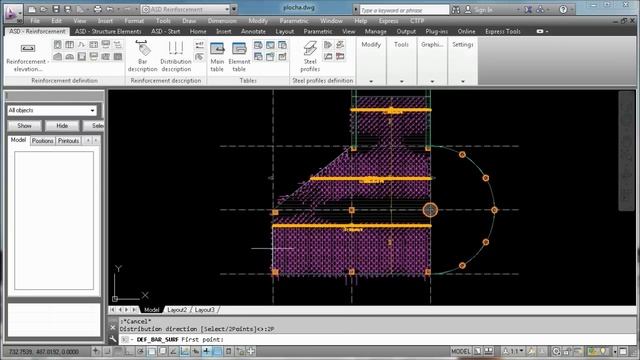
Task: Click the command line wrench customize icon
Action: point(113,339)
